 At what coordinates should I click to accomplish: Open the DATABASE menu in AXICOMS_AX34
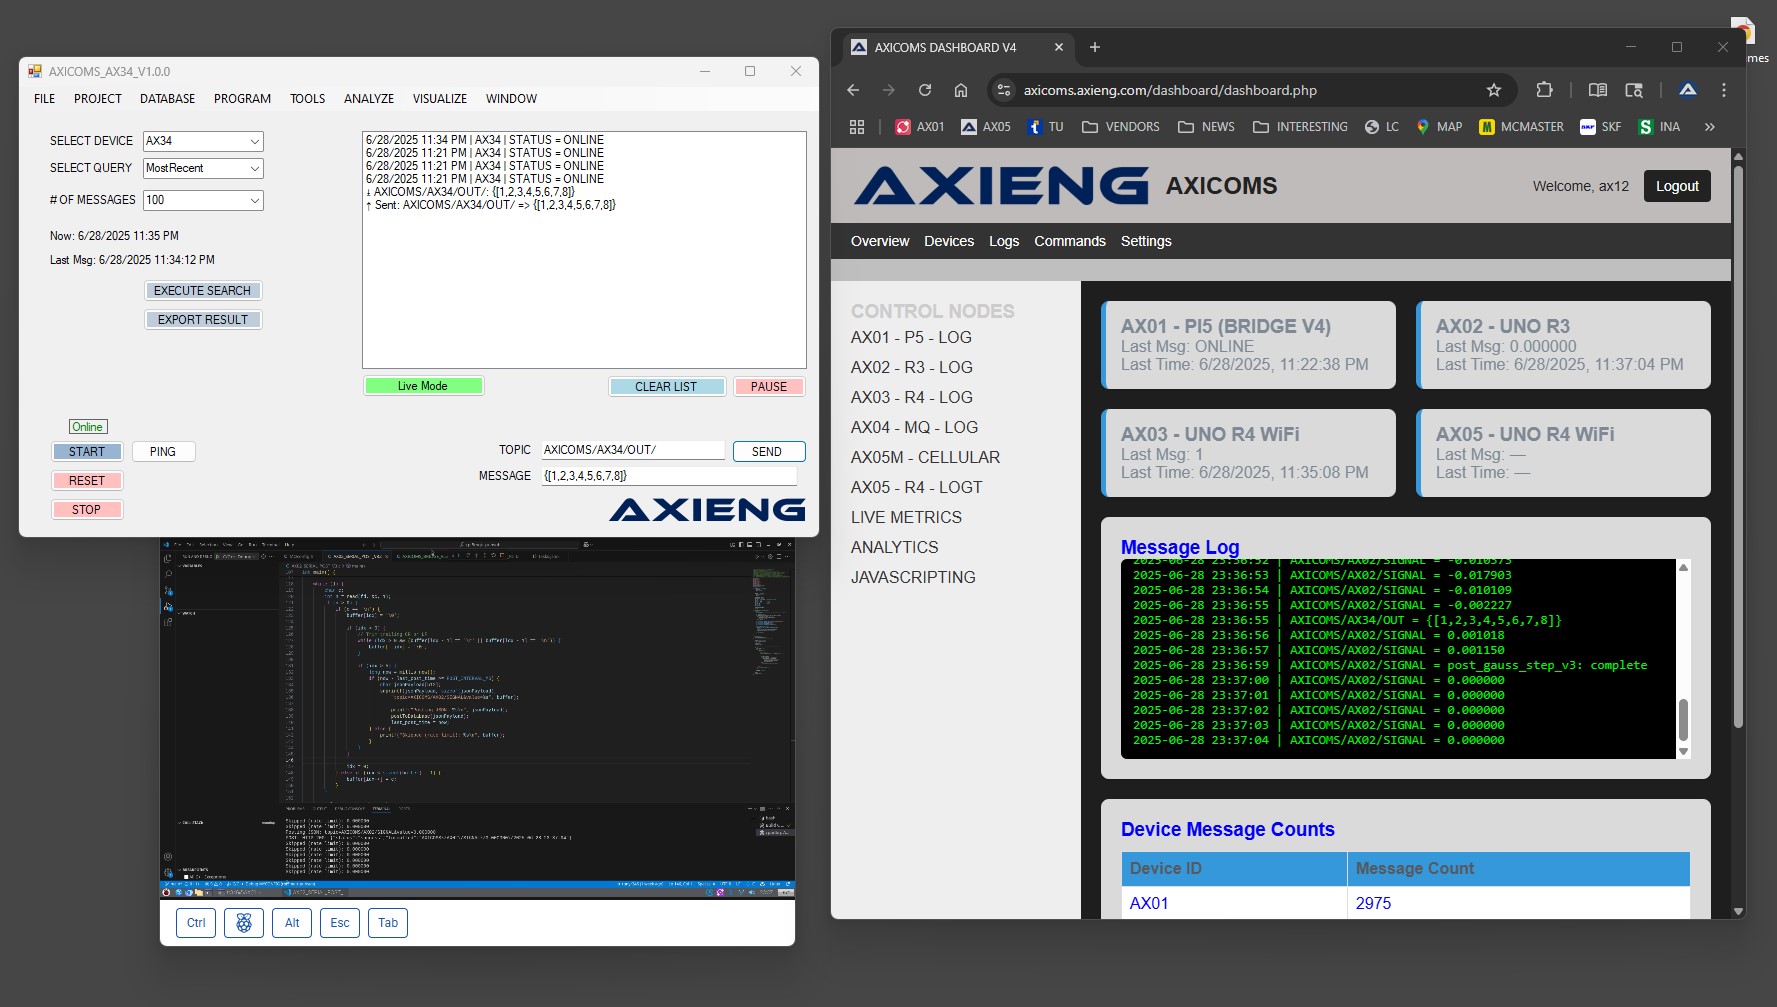coord(167,98)
